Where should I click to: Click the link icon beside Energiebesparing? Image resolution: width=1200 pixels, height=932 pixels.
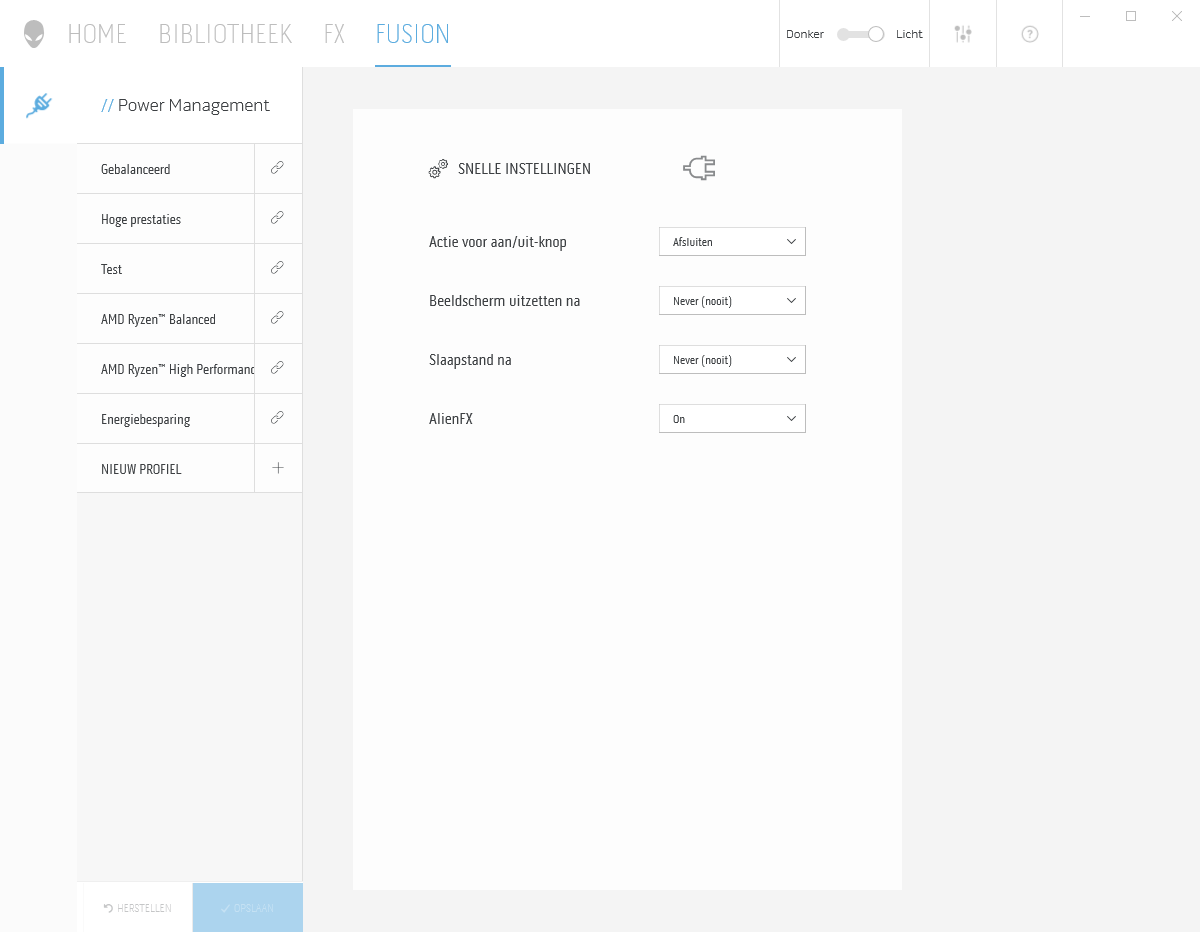click(278, 418)
